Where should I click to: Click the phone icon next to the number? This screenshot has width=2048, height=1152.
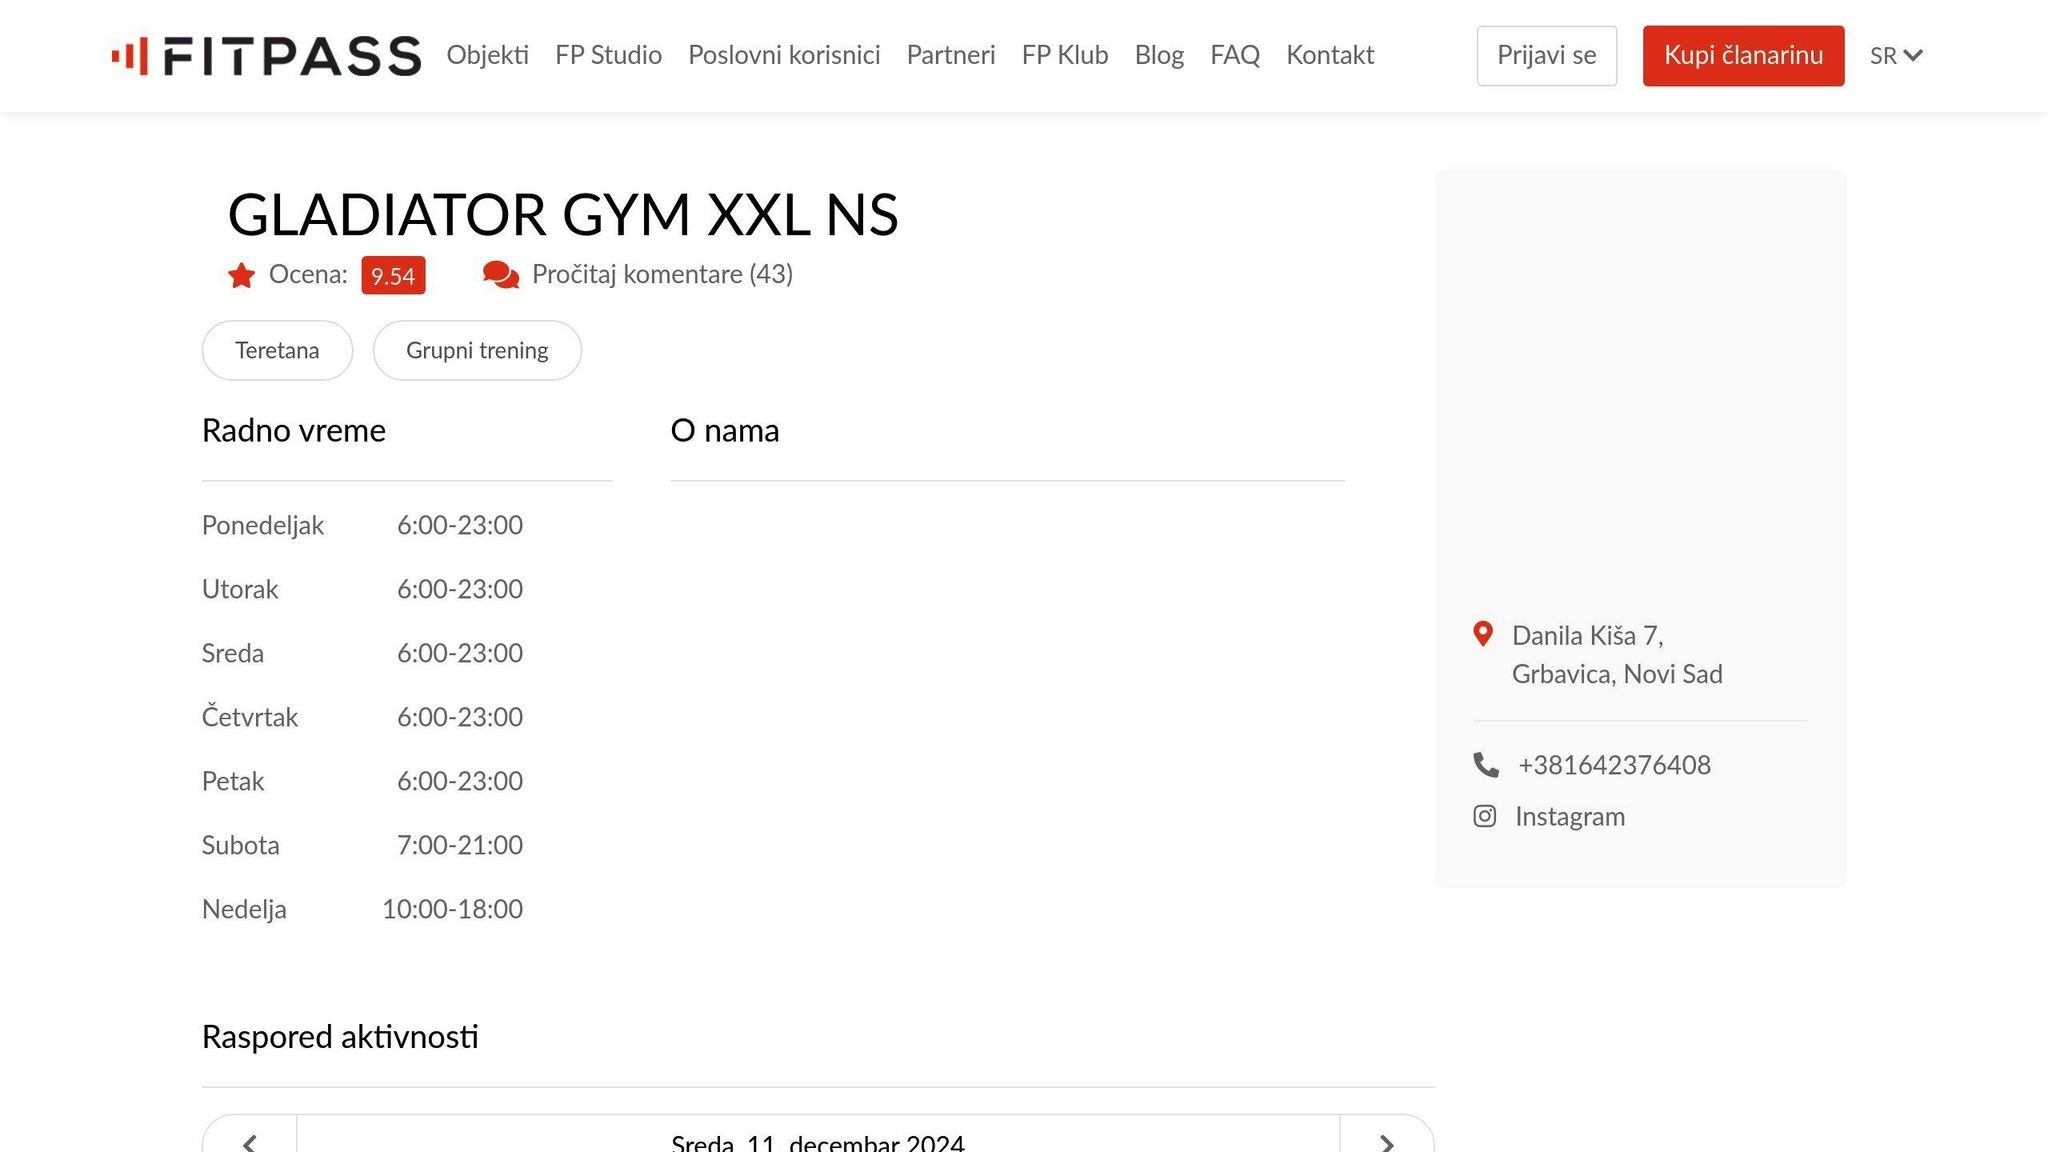tap(1485, 764)
